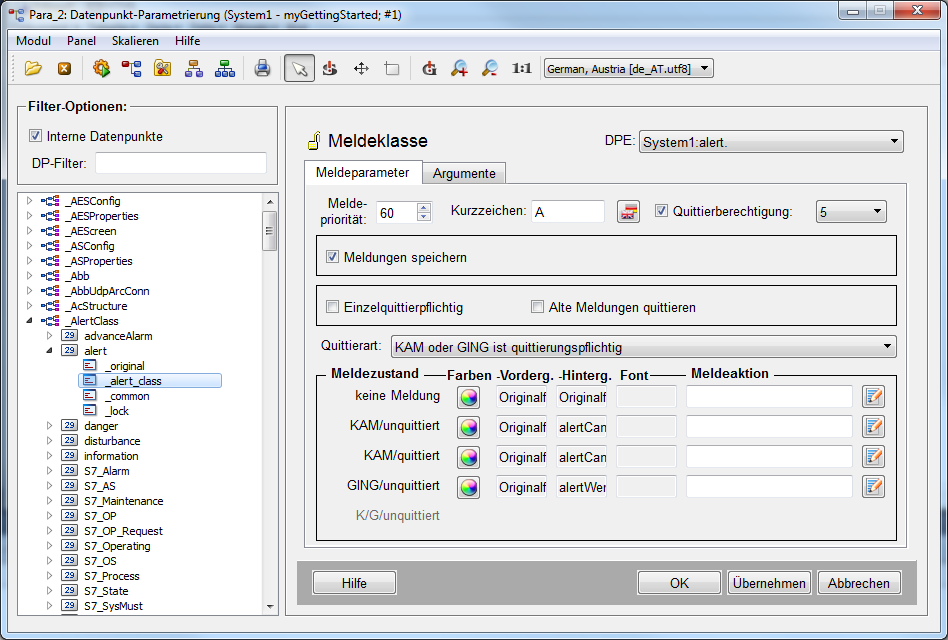Open the folder icon in toolbar
Screen dimensions: 948x640
tap(33, 68)
